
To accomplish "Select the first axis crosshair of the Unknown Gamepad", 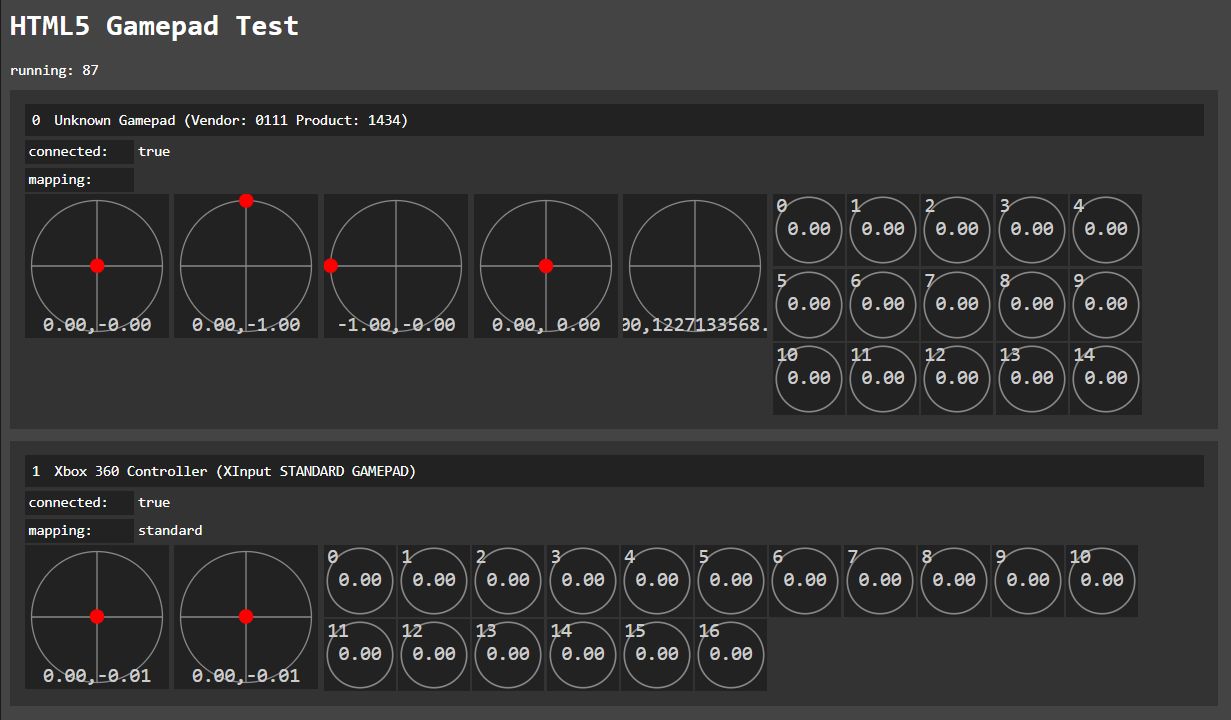I will tap(96, 266).
